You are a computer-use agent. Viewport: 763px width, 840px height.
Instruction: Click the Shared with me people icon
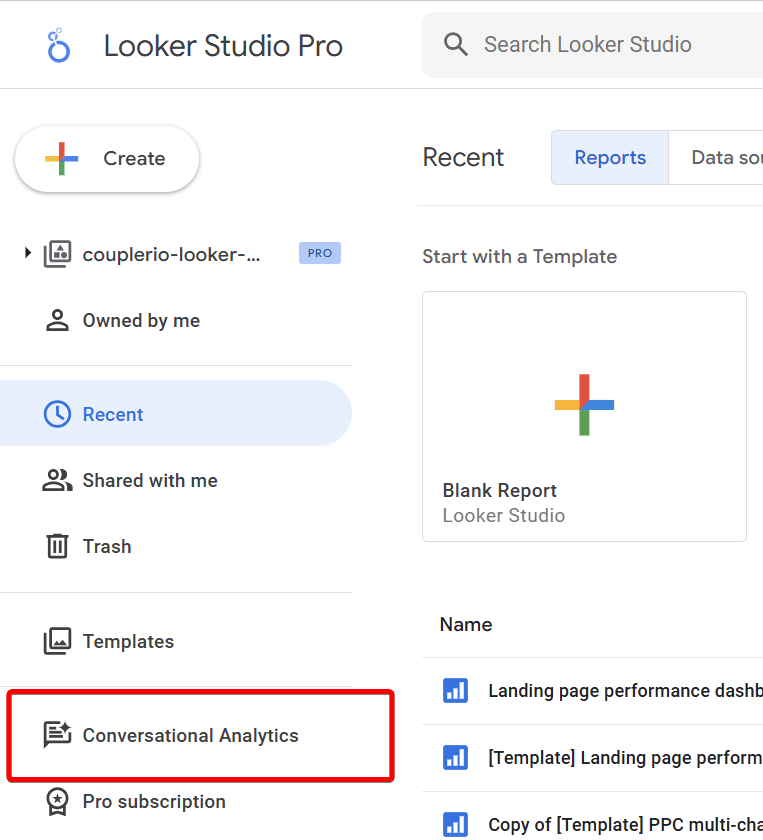(x=57, y=480)
